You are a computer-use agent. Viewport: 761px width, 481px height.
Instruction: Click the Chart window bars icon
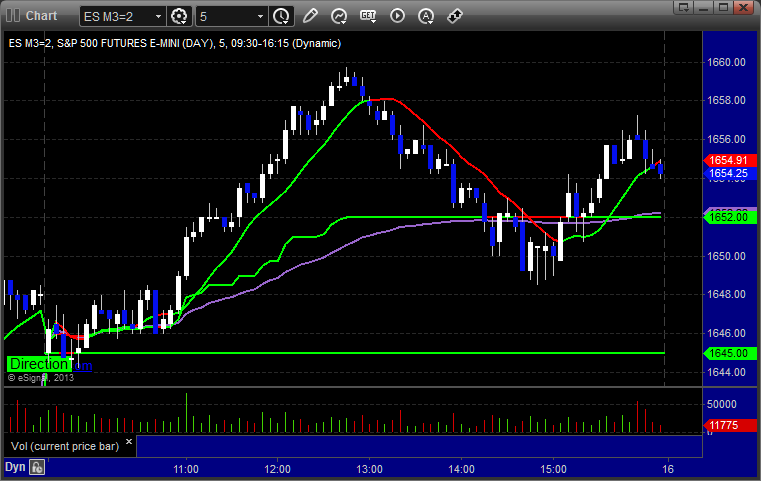coord(13,16)
